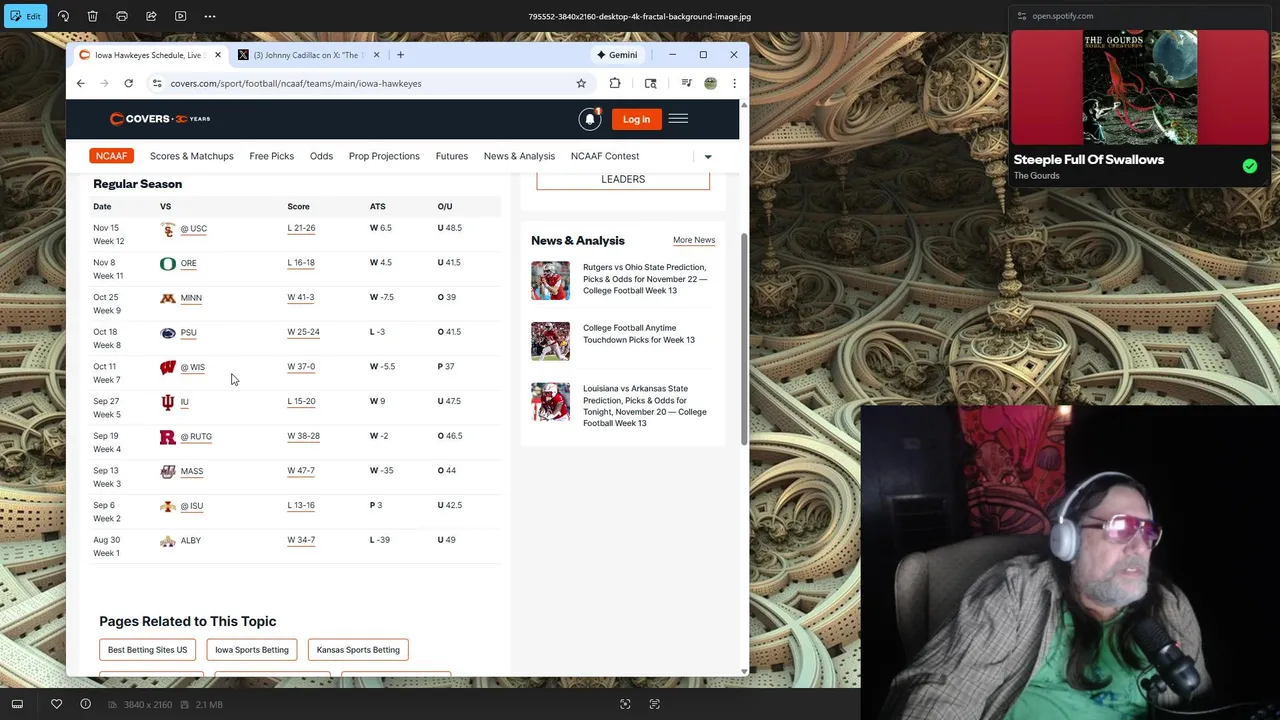The image size is (1280, 720).
Task: Open the @ RUTG opponent link
Action: [x=196, y=437]
